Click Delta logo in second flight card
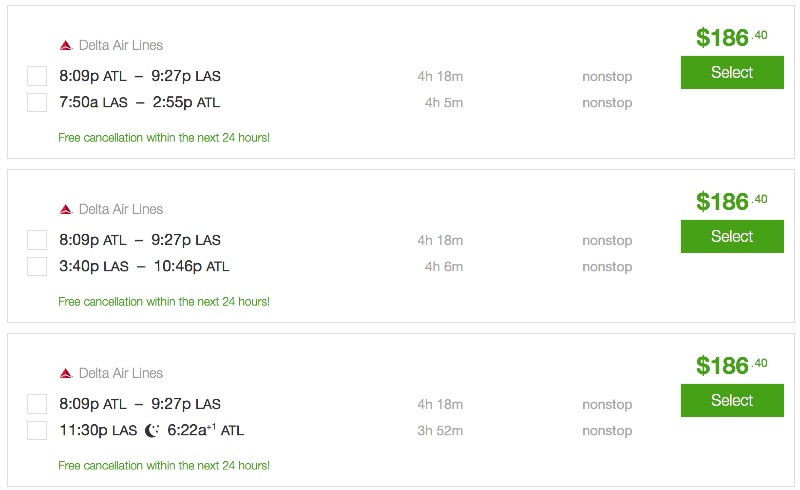800x490 pixels. point(66,209)
